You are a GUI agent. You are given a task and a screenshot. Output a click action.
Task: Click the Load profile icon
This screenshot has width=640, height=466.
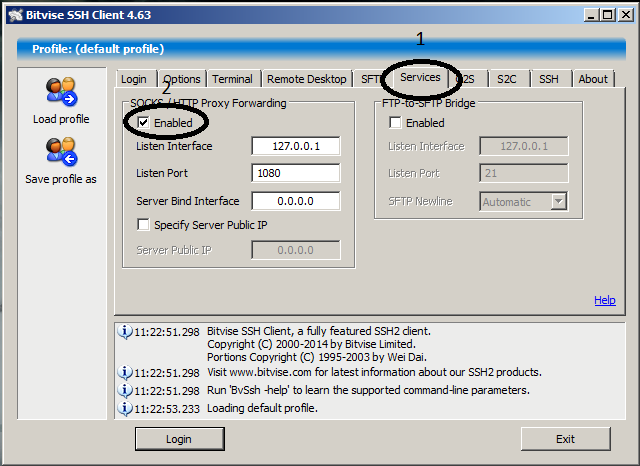click(x=61, y=91)
